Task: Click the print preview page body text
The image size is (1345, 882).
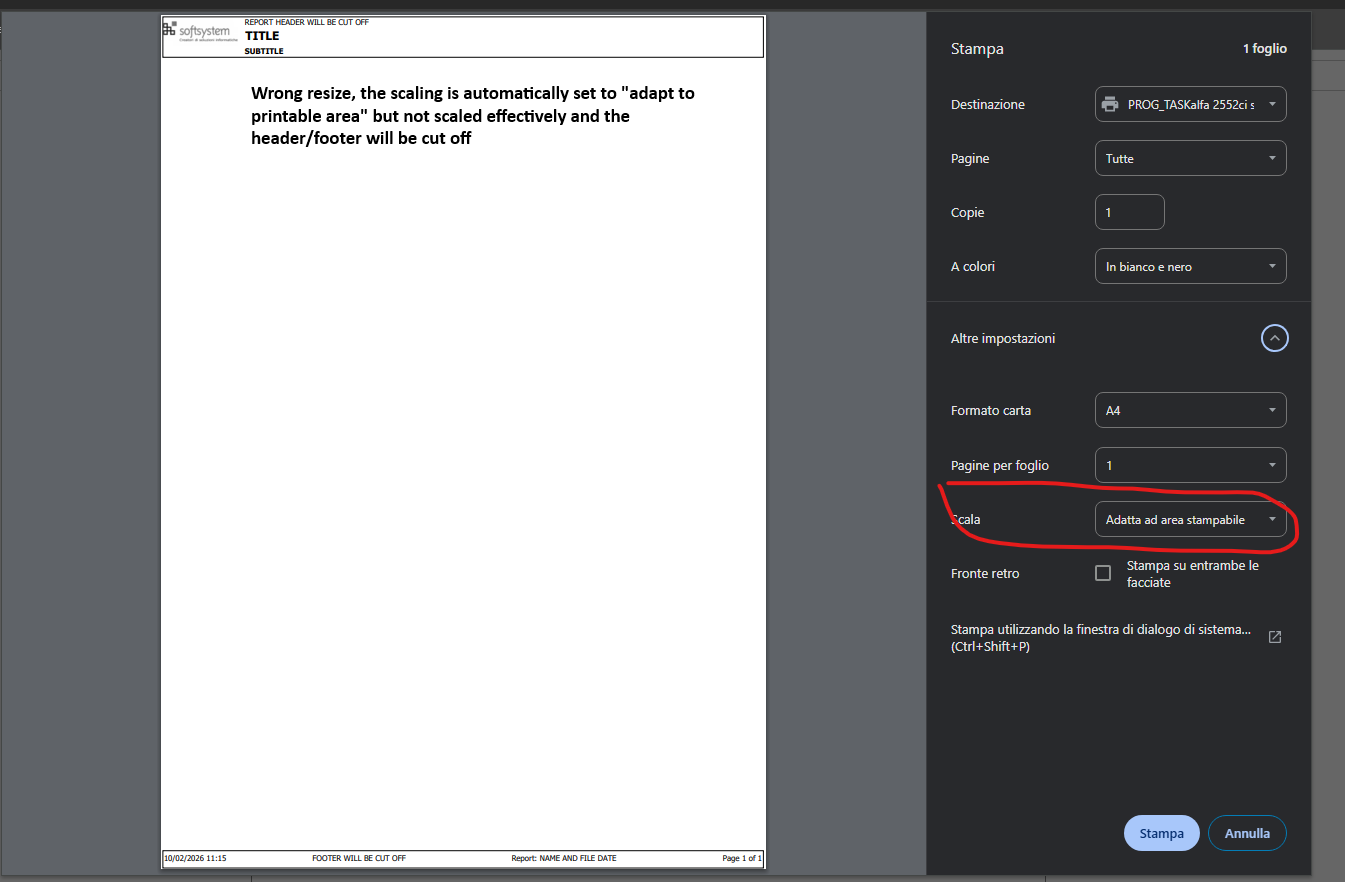Action: tap(472, 116)
